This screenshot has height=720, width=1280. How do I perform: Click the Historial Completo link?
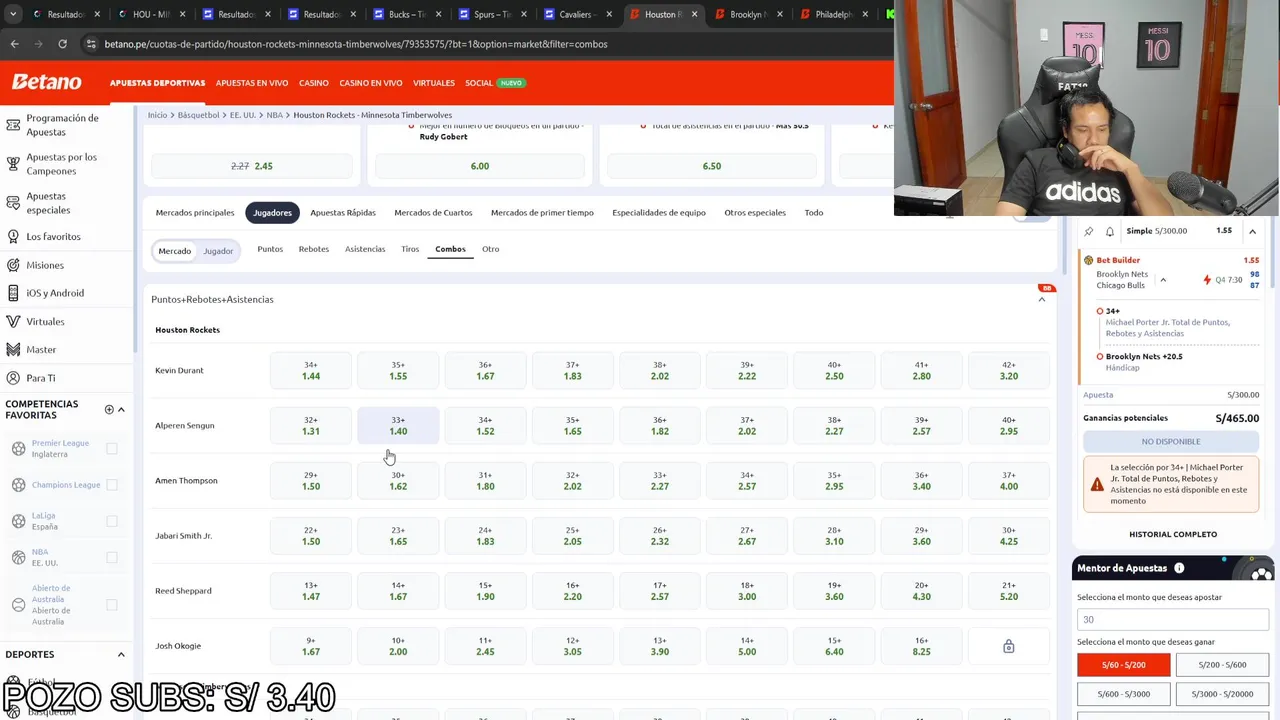coord(1173,535)
